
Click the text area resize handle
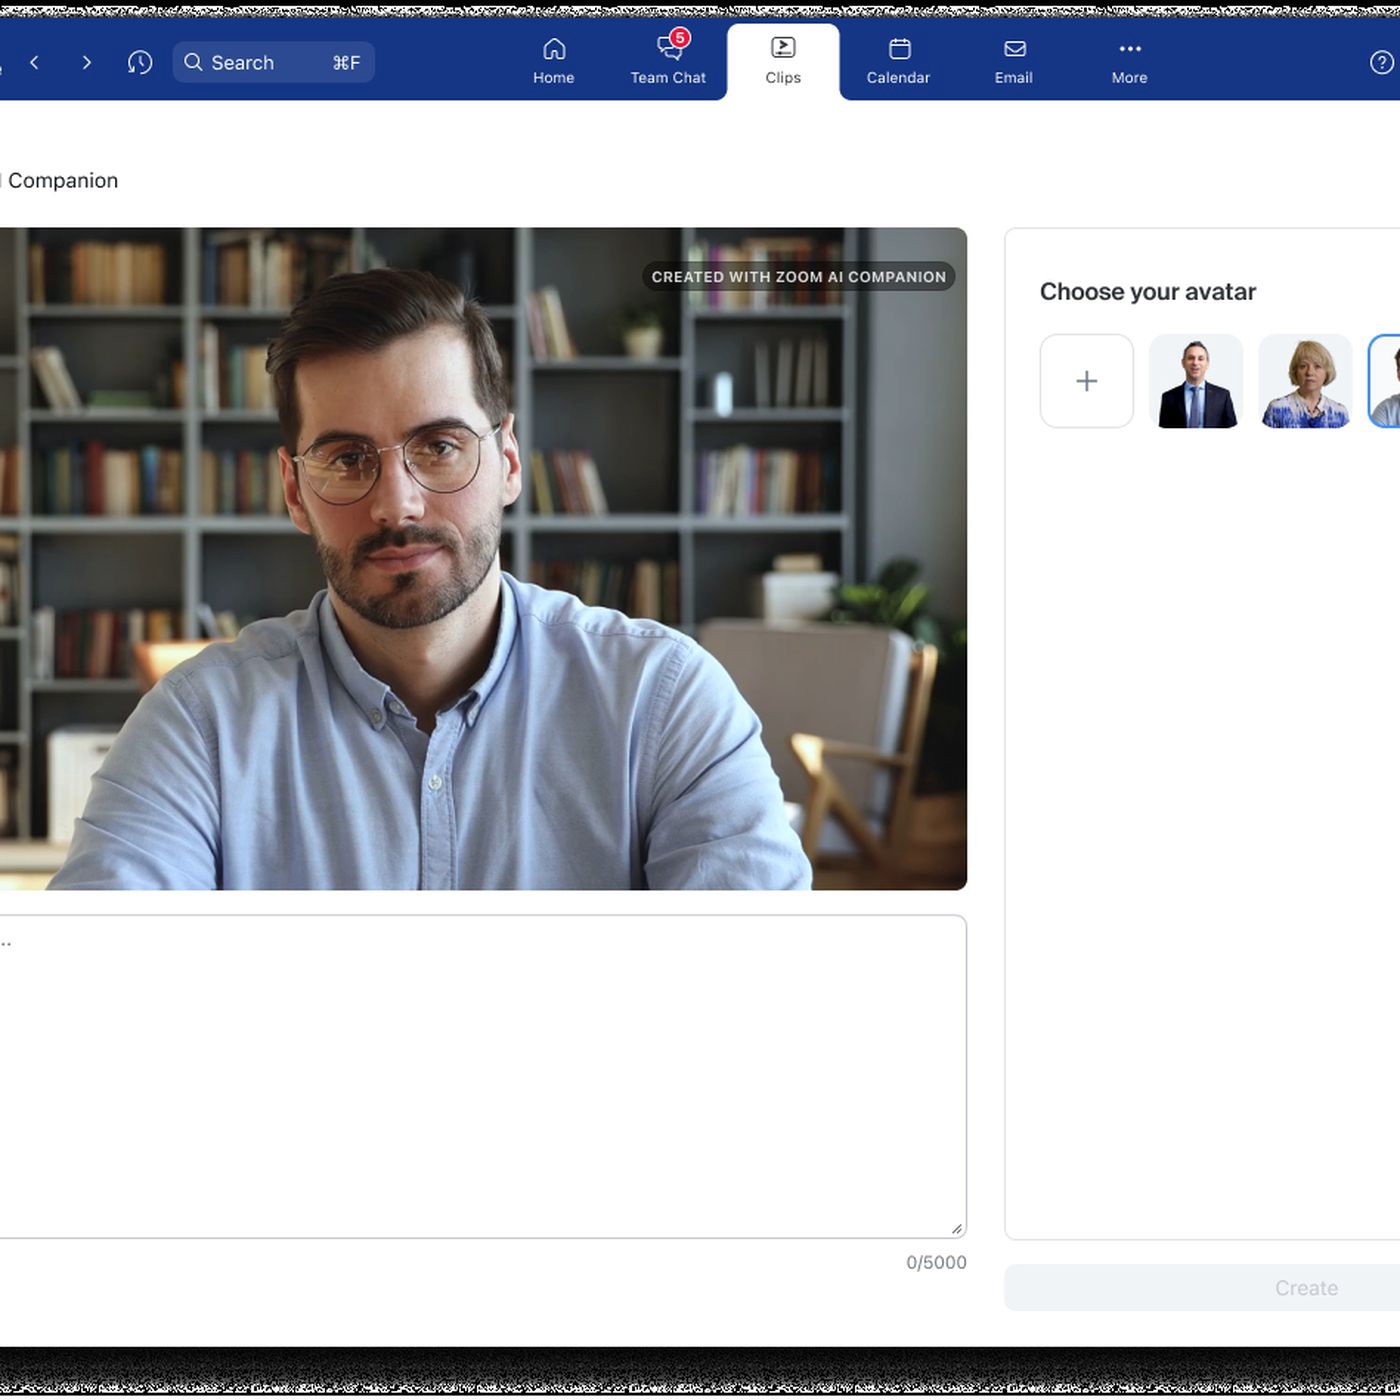pyautogui.click(x=957, y=1228)
